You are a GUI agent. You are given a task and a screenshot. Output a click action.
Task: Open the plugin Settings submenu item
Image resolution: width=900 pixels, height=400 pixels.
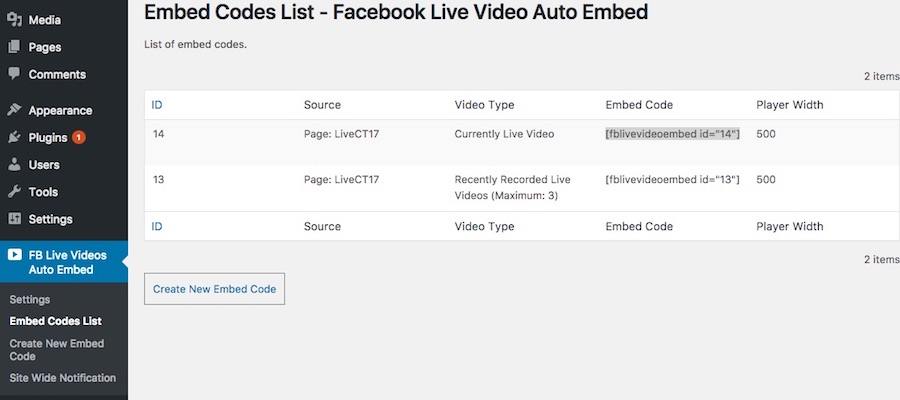point(29,299)
